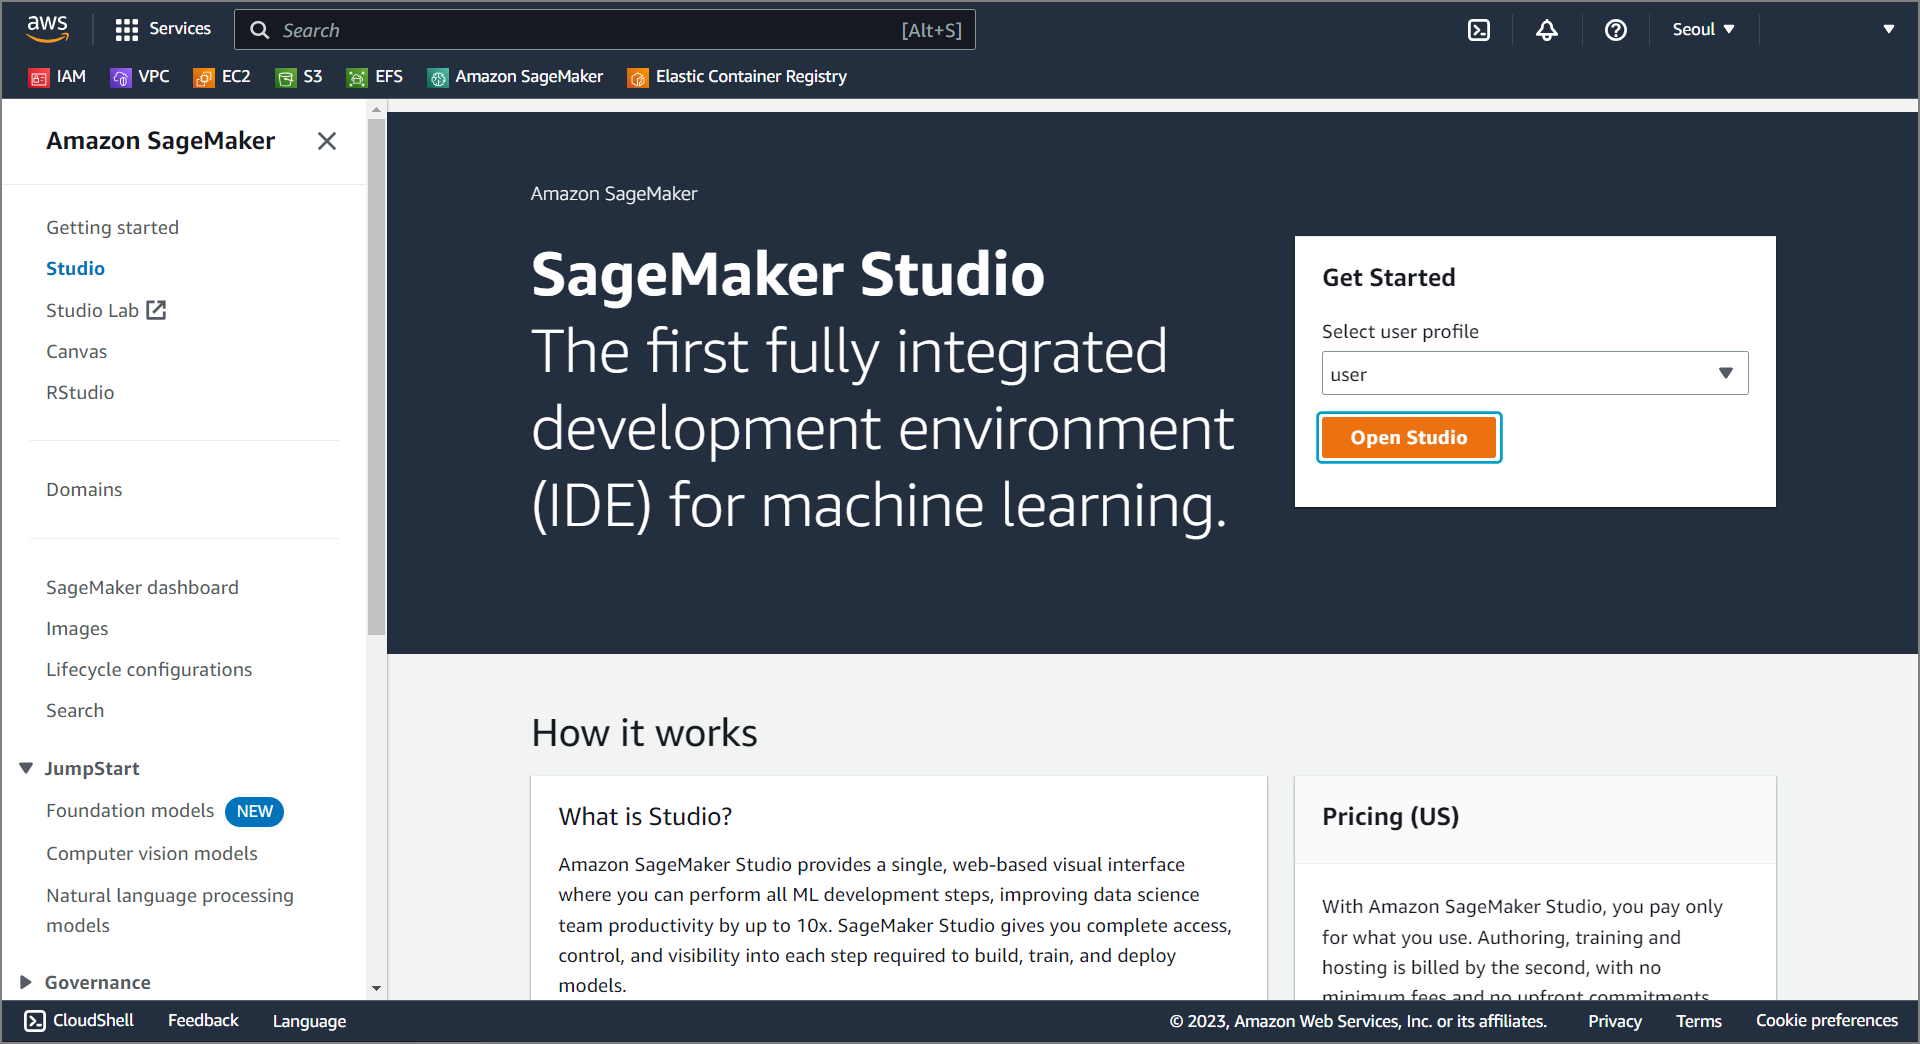Click the 'What is Studio?' heading
Screen dimensions: 1920x1044
tap(645, 816)
